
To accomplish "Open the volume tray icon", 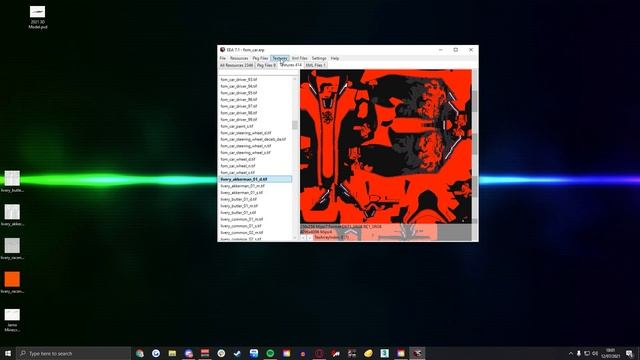I will tap(595, 353).
